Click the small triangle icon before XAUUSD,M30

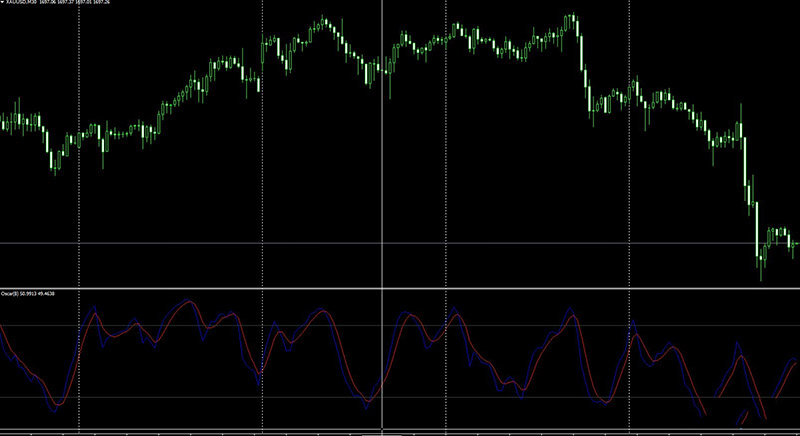[x=3, y=4]
